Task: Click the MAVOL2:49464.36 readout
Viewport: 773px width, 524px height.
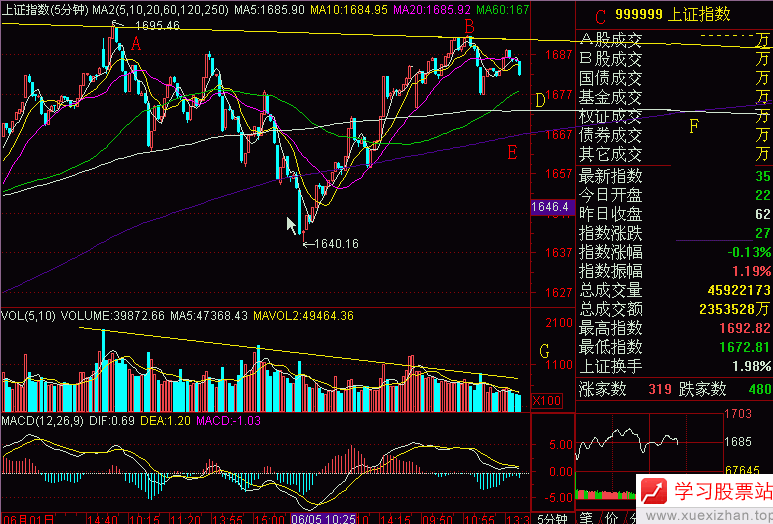Action: pos(303,315)
